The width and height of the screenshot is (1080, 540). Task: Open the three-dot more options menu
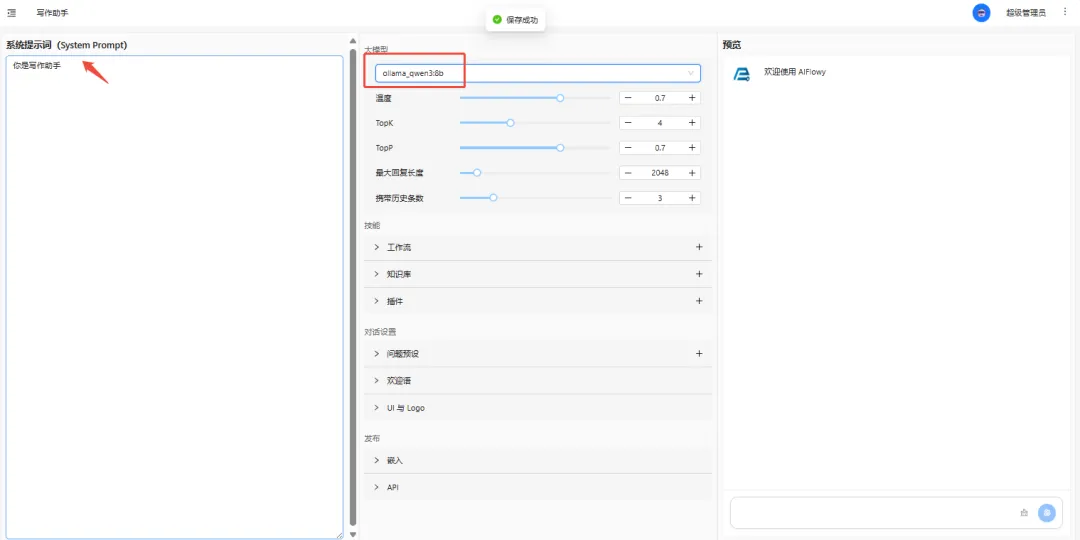point(1064,12)
